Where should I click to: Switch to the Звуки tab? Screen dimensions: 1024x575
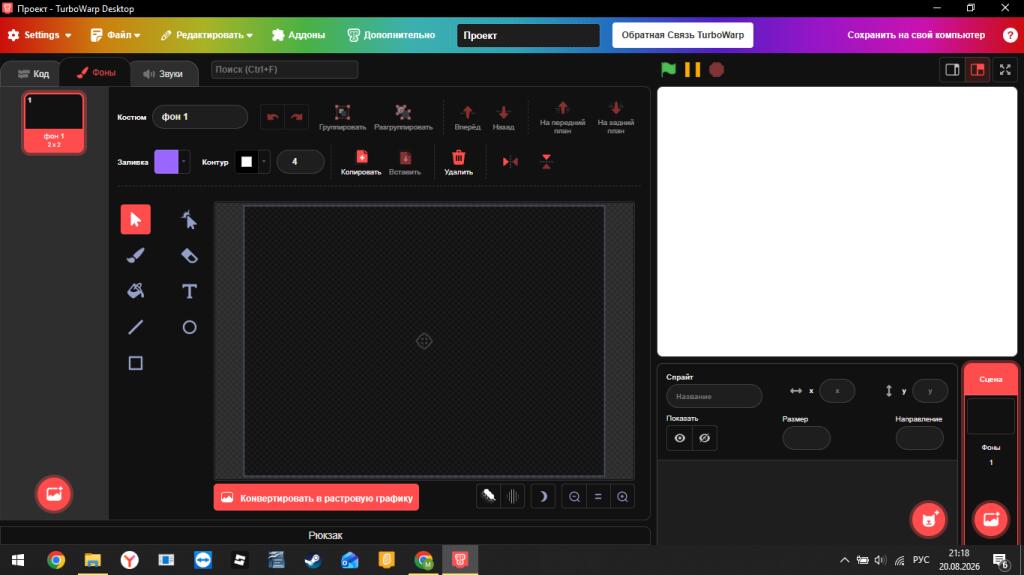click(x=163, y=73)
